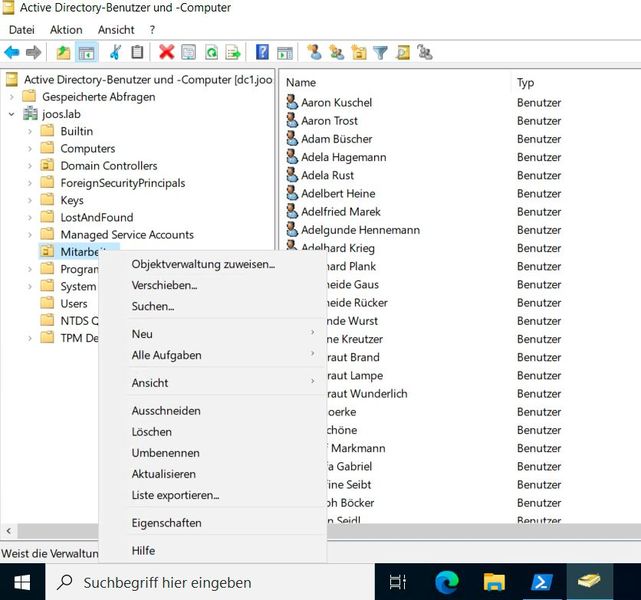641x600 pixels.
Task: Click the blue help question mark icon
Action: tap(262, 53)
